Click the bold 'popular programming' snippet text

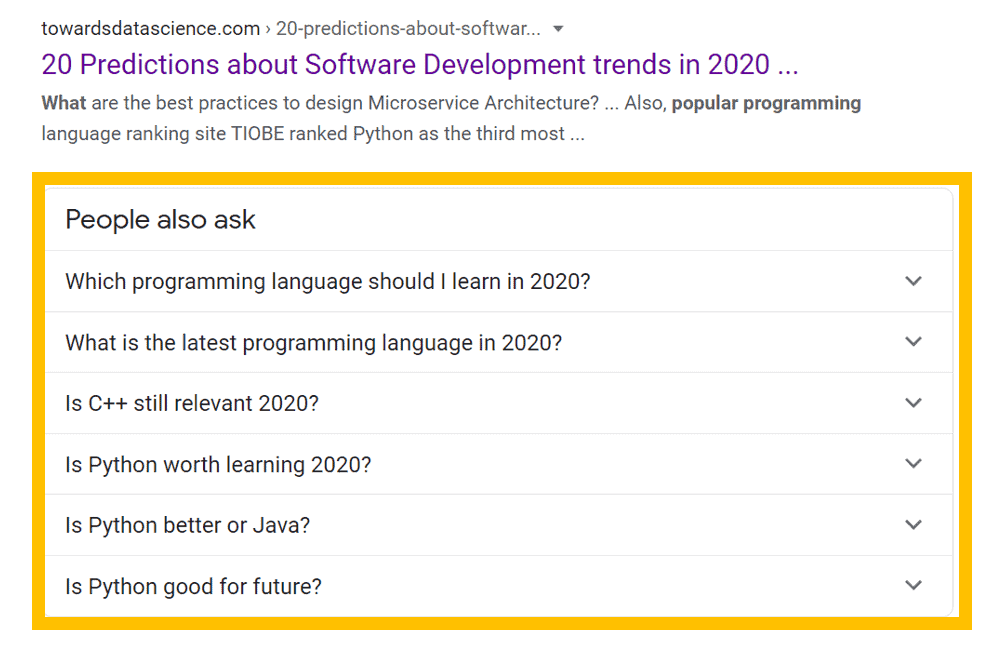pyautogui.click(x=766, y=103)
